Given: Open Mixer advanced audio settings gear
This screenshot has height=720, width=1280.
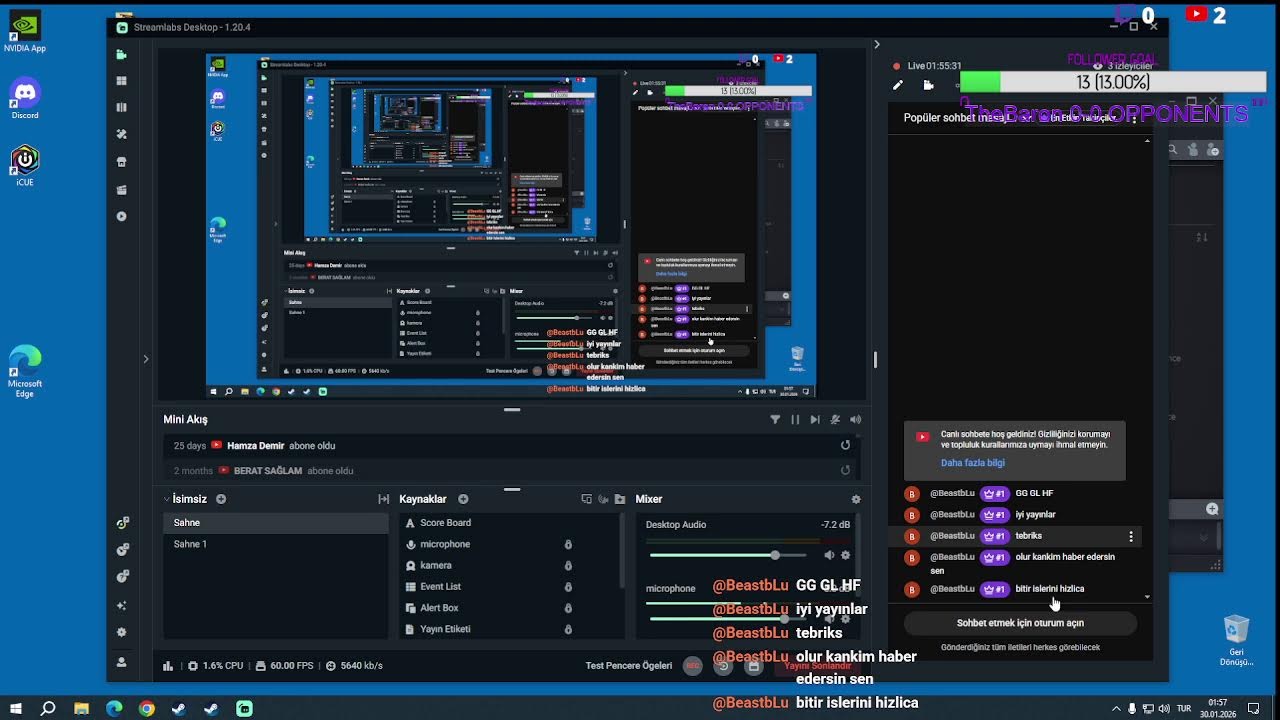Looking at the screenshot, I should [x=855, y=499].
